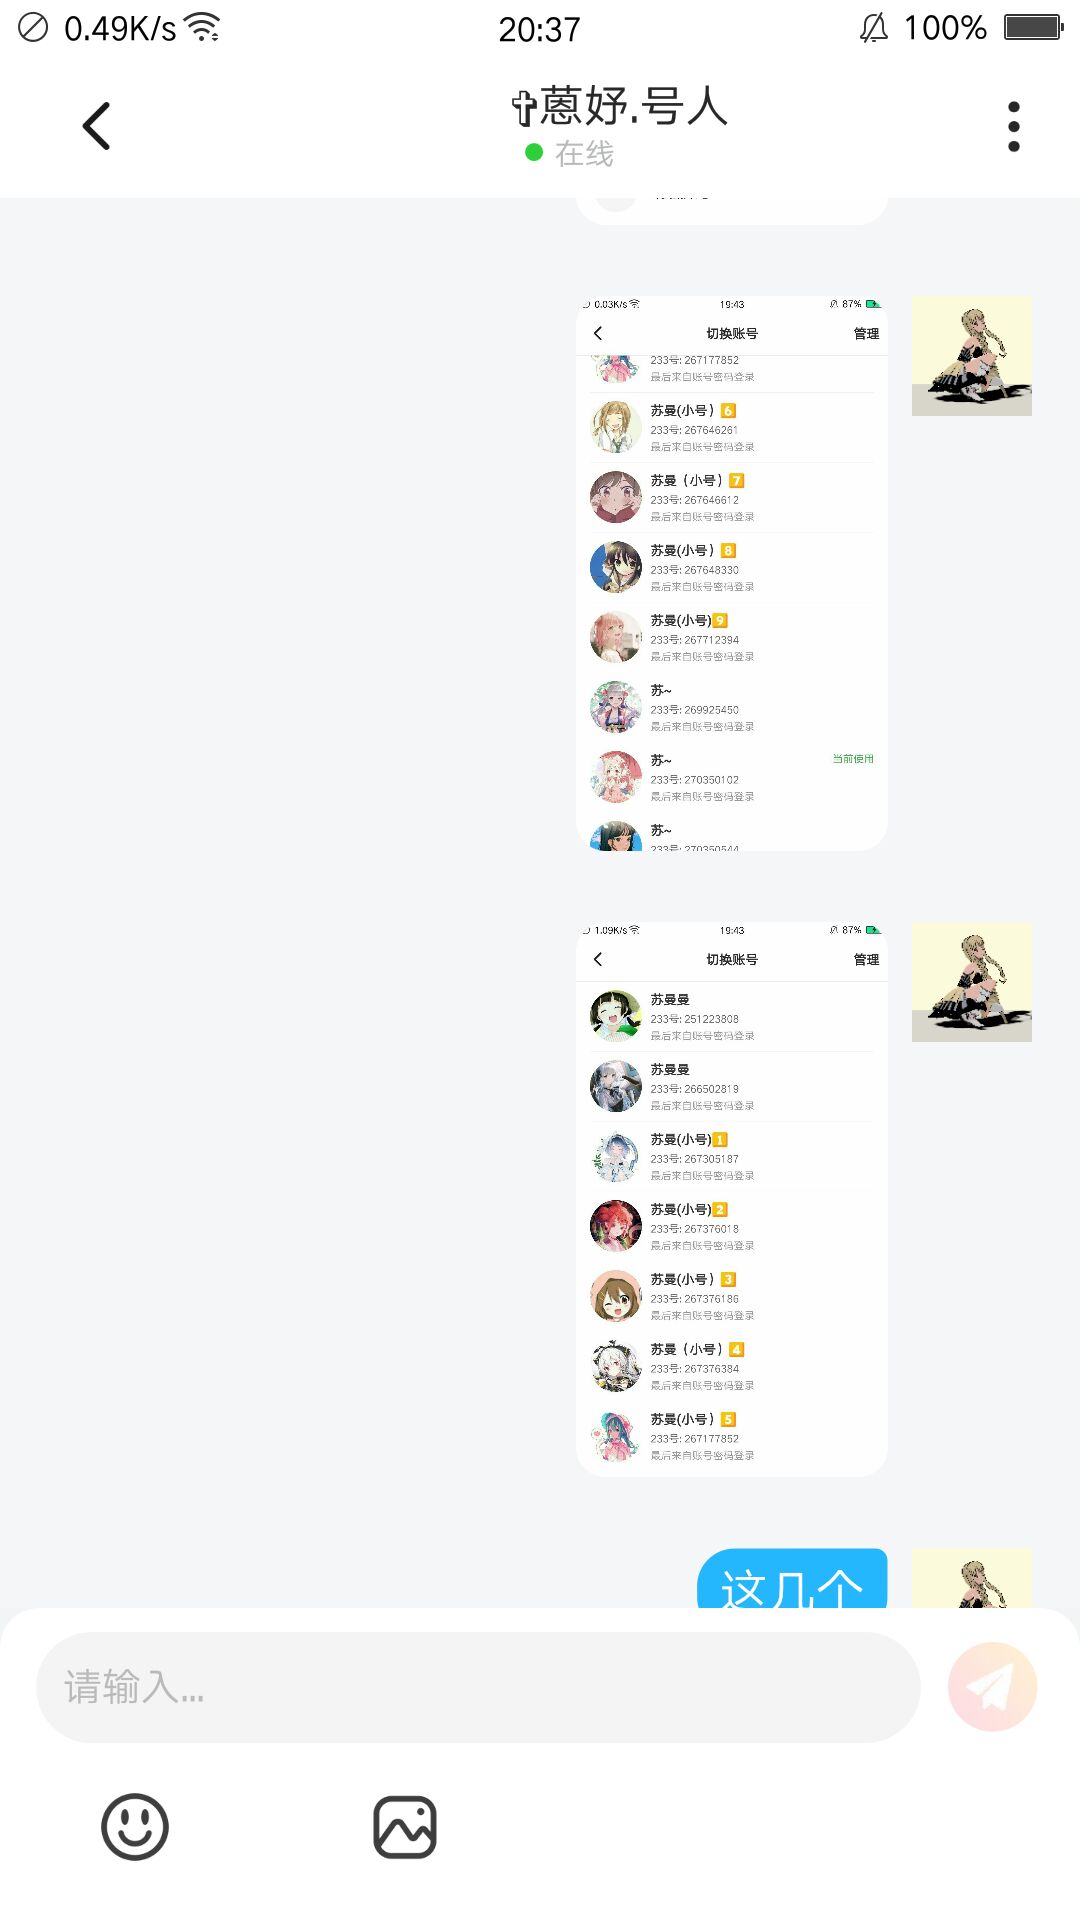This screenshot has height=1920, width=1080.
Task: Tap the blue 这几个 message bubble
Action: pyautogui.click(x=792, y=1579)
